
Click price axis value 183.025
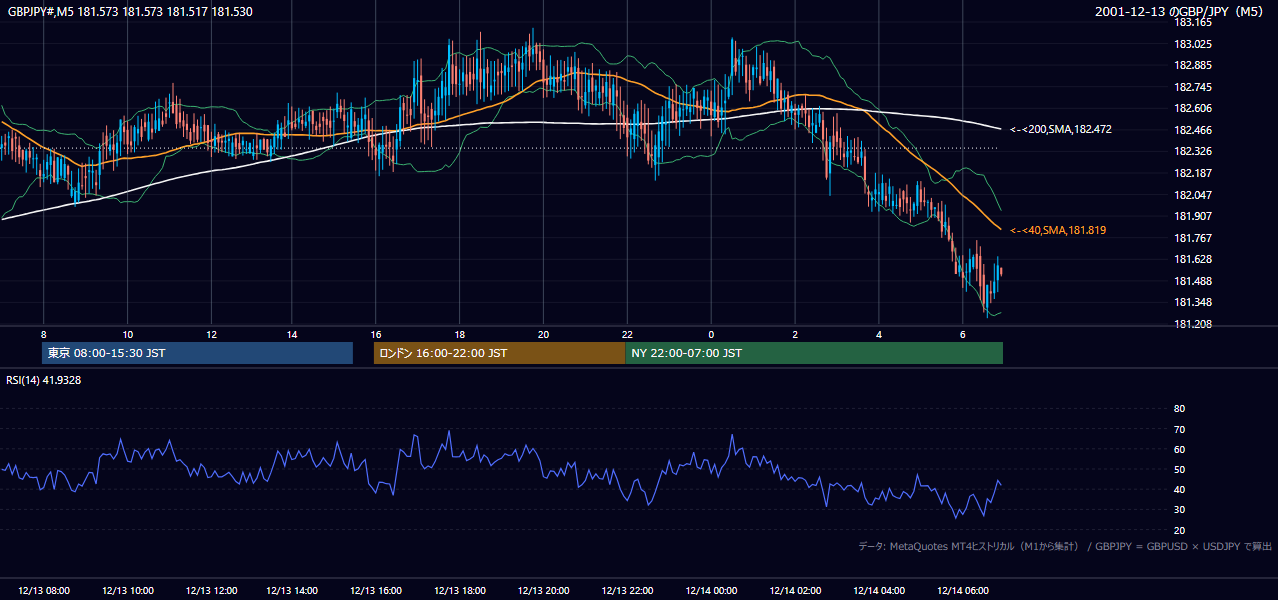tap(1193, 44)
